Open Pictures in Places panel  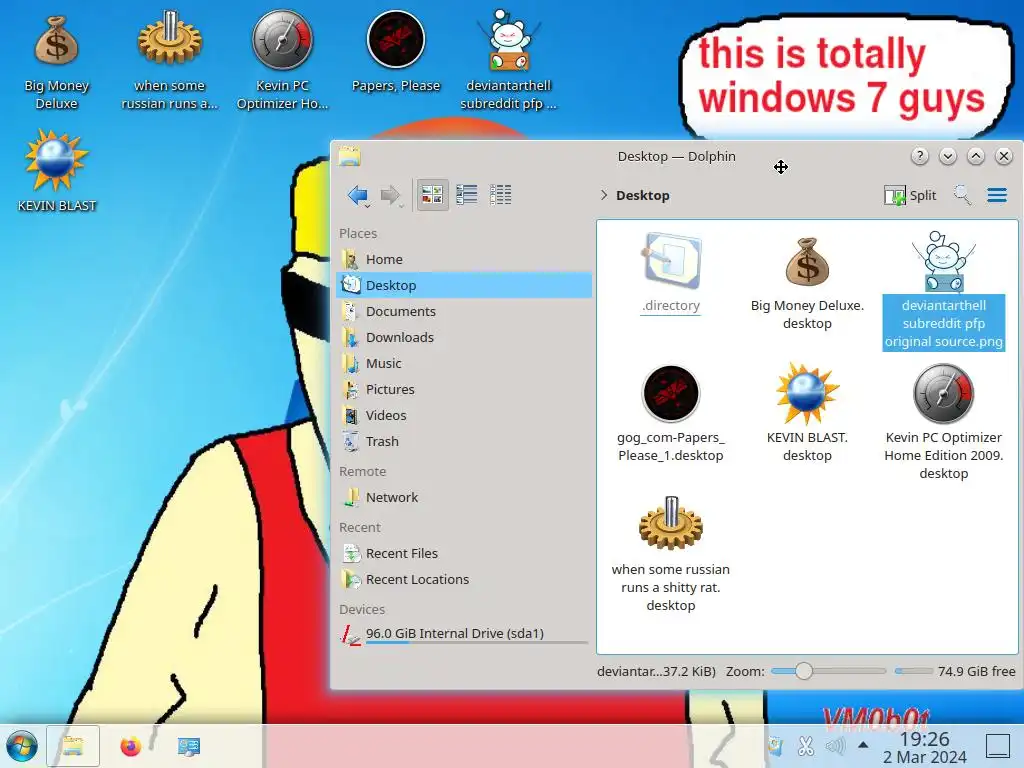tap(464, 389)
